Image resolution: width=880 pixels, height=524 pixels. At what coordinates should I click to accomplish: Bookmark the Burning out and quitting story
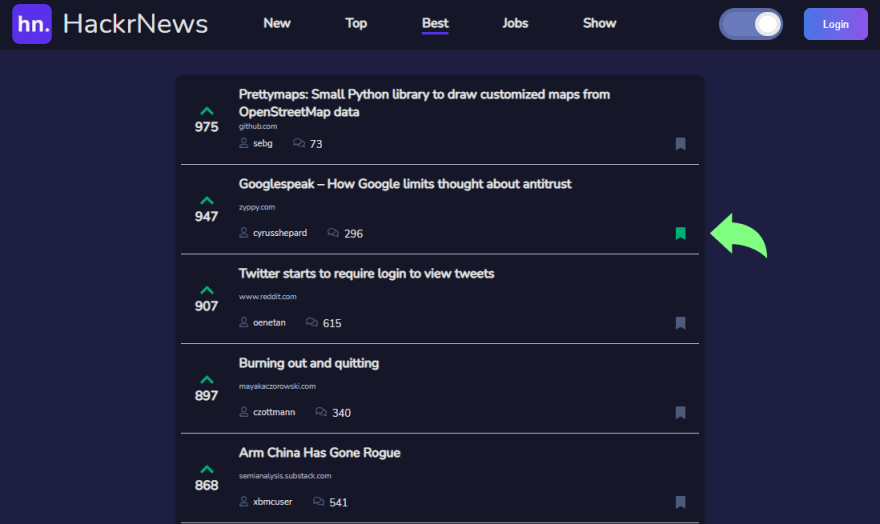(x=680, y=413)
